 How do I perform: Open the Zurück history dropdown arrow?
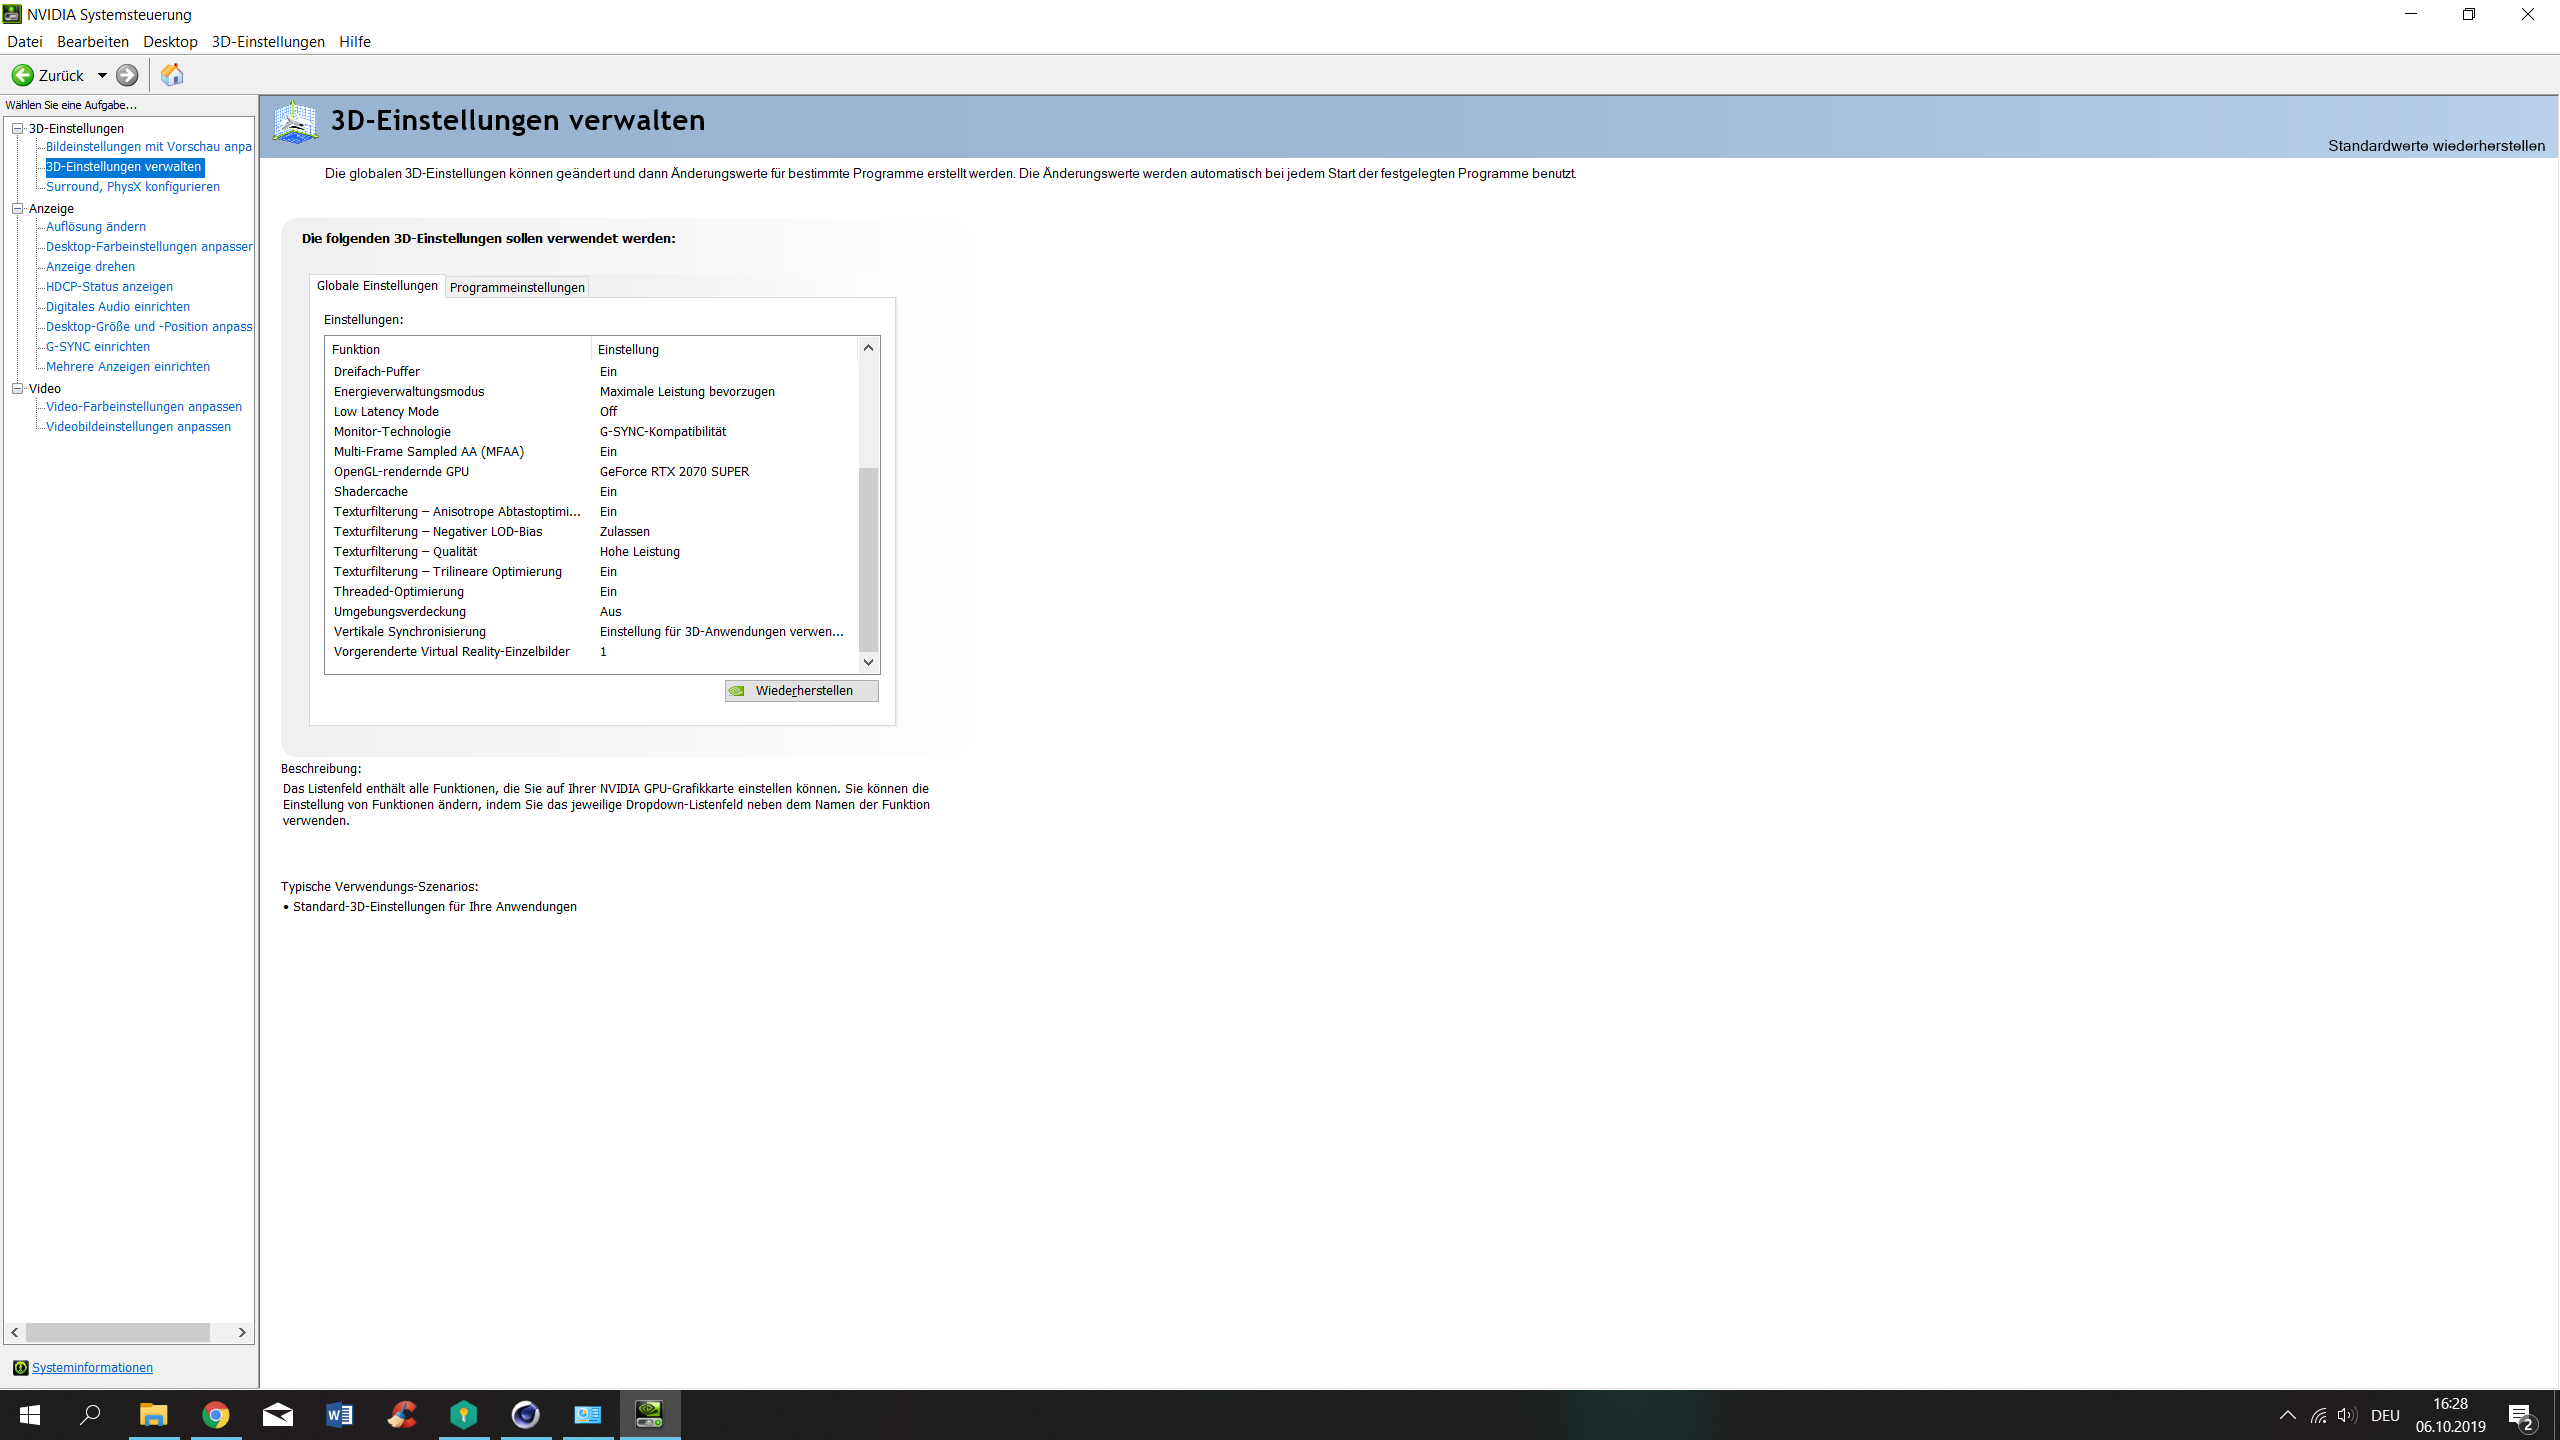[102, 75]
